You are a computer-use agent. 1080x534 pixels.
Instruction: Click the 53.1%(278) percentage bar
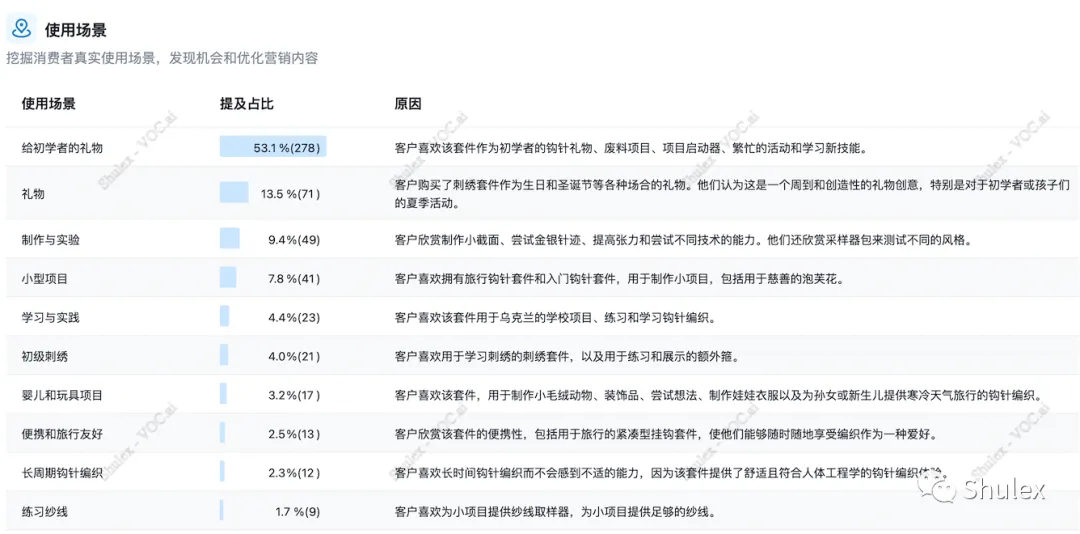pos(273,147)
